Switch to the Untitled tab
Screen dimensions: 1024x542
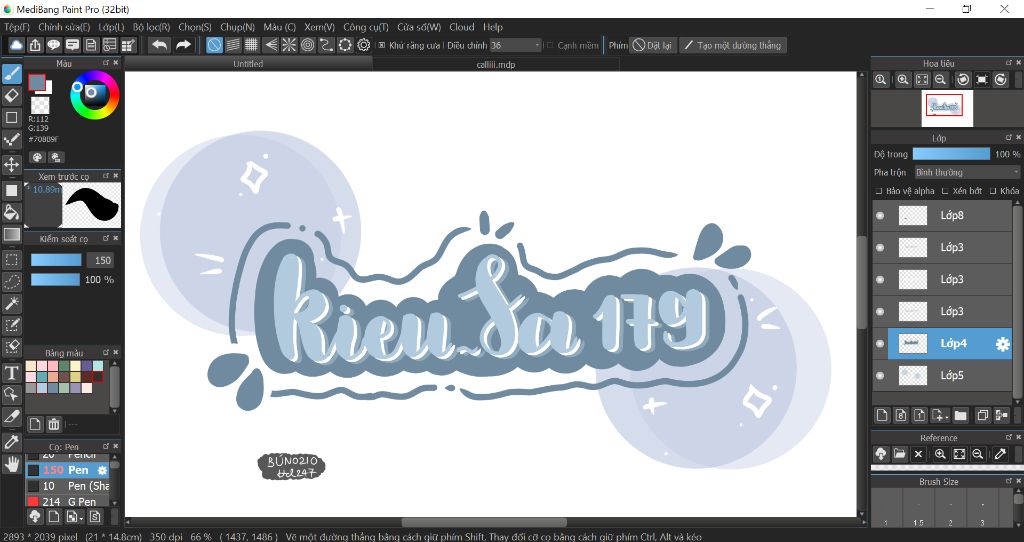(248, 63)
